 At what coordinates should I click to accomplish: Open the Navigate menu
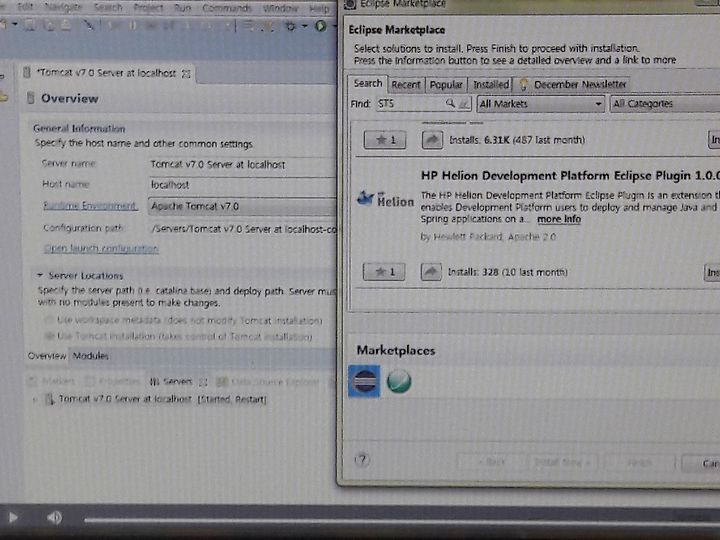[63, 7]
